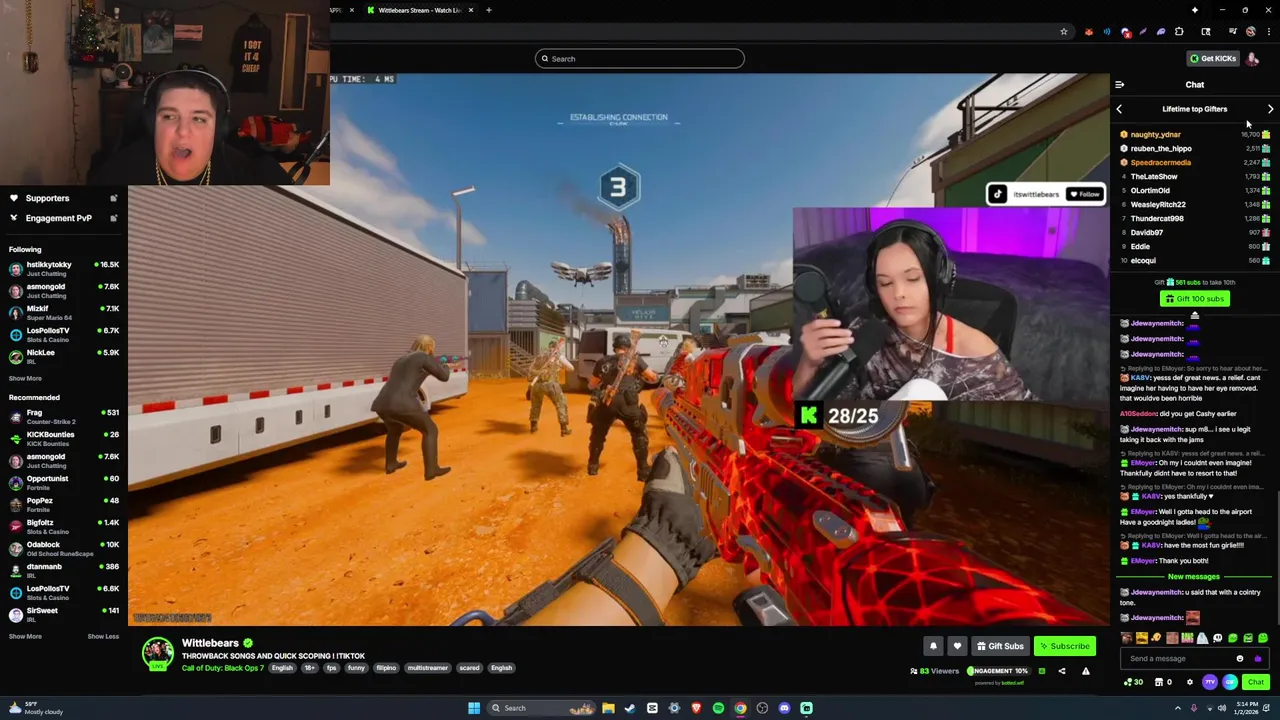This screenshot has height=720, width=1280.
Task: Click the pin icon next to Supporters
Action: click(113, 198)
